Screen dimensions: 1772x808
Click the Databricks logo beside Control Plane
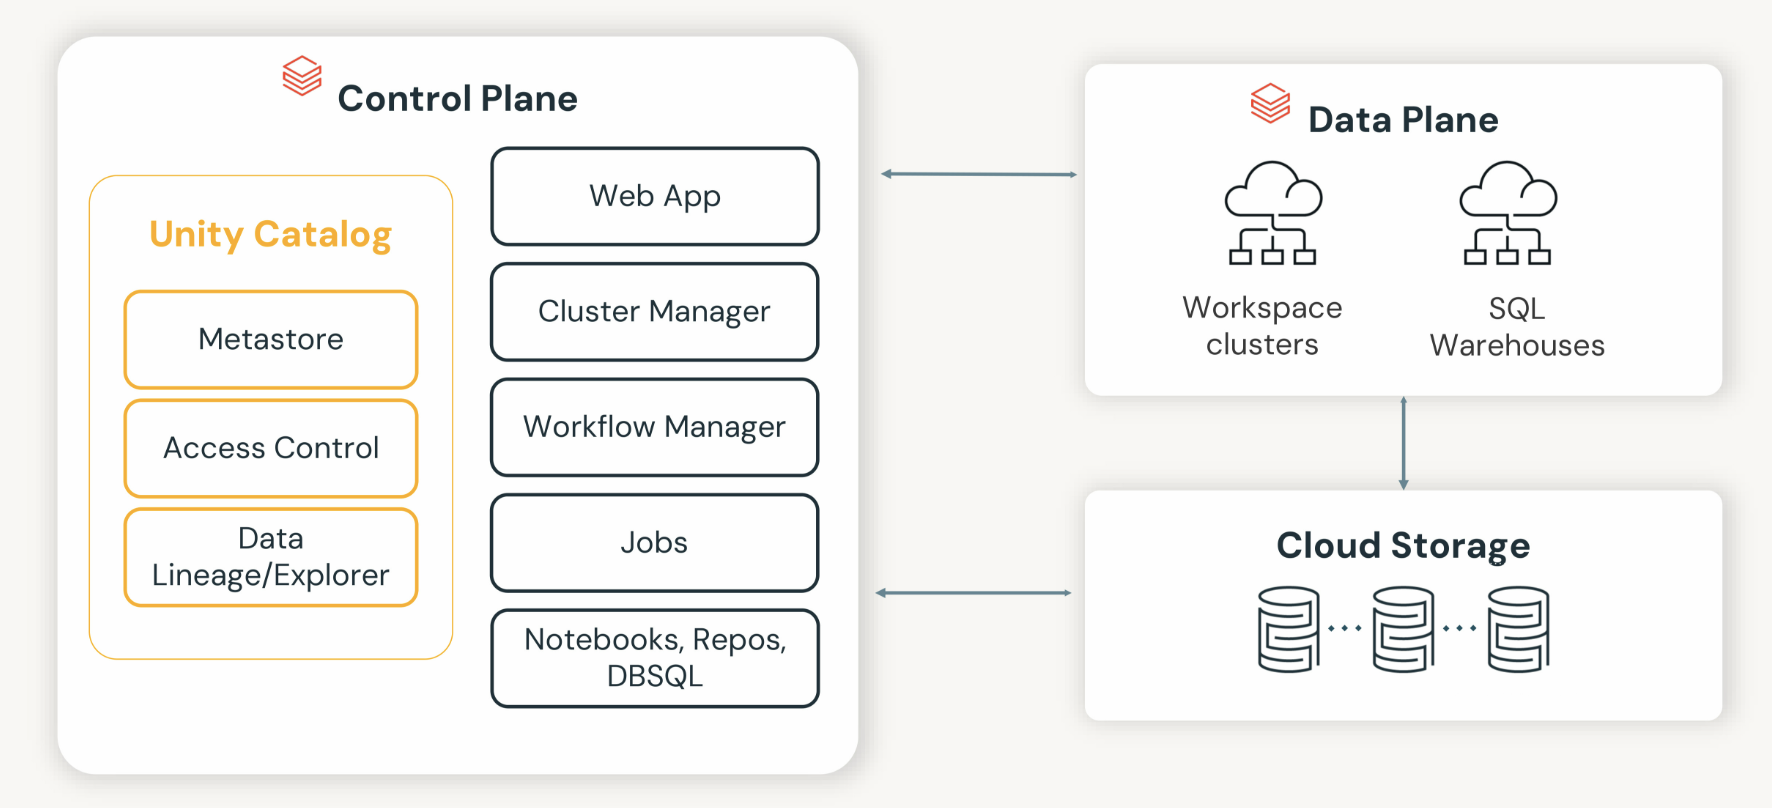(302, 76)
